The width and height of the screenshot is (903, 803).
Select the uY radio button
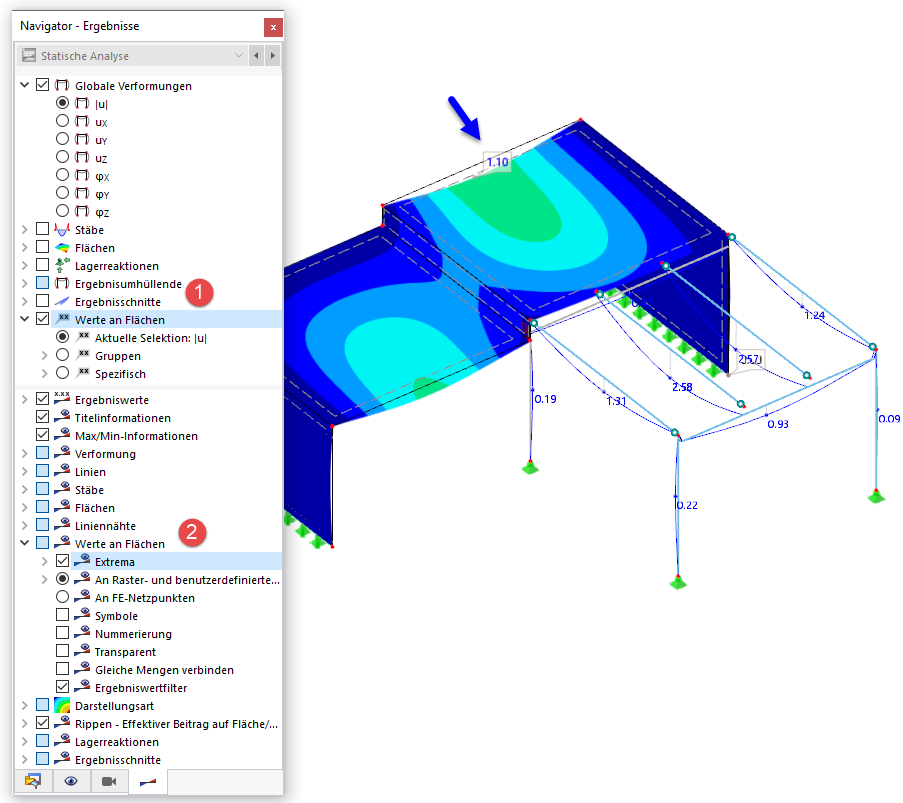62,138
